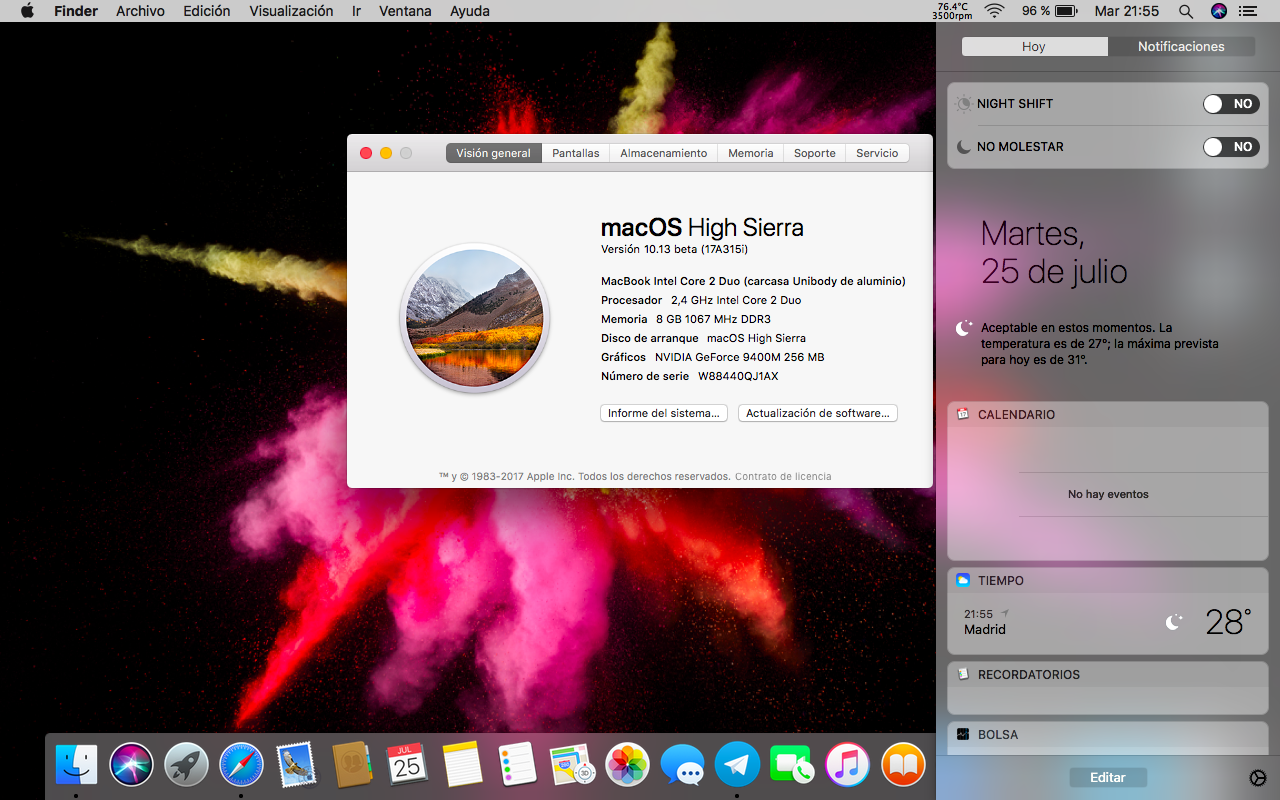This screenshot has height=800, width=1280.
Task: Open Launchpad rocket icon in Dock
Action: click(186, 765)
